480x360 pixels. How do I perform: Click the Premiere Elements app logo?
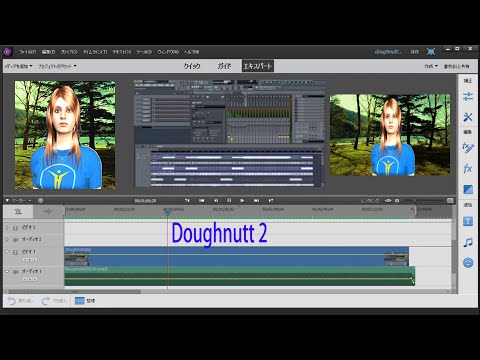8,52
